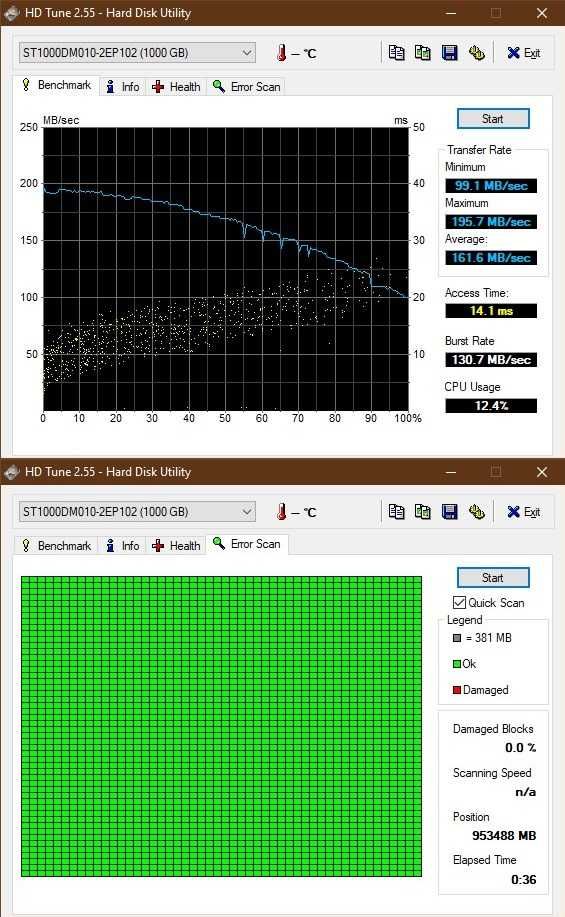This screenshot has width=565, height=917.
Task: Click copy text icon in upper window toolbar
Action: pyautogui.click(x=397, y=53)
